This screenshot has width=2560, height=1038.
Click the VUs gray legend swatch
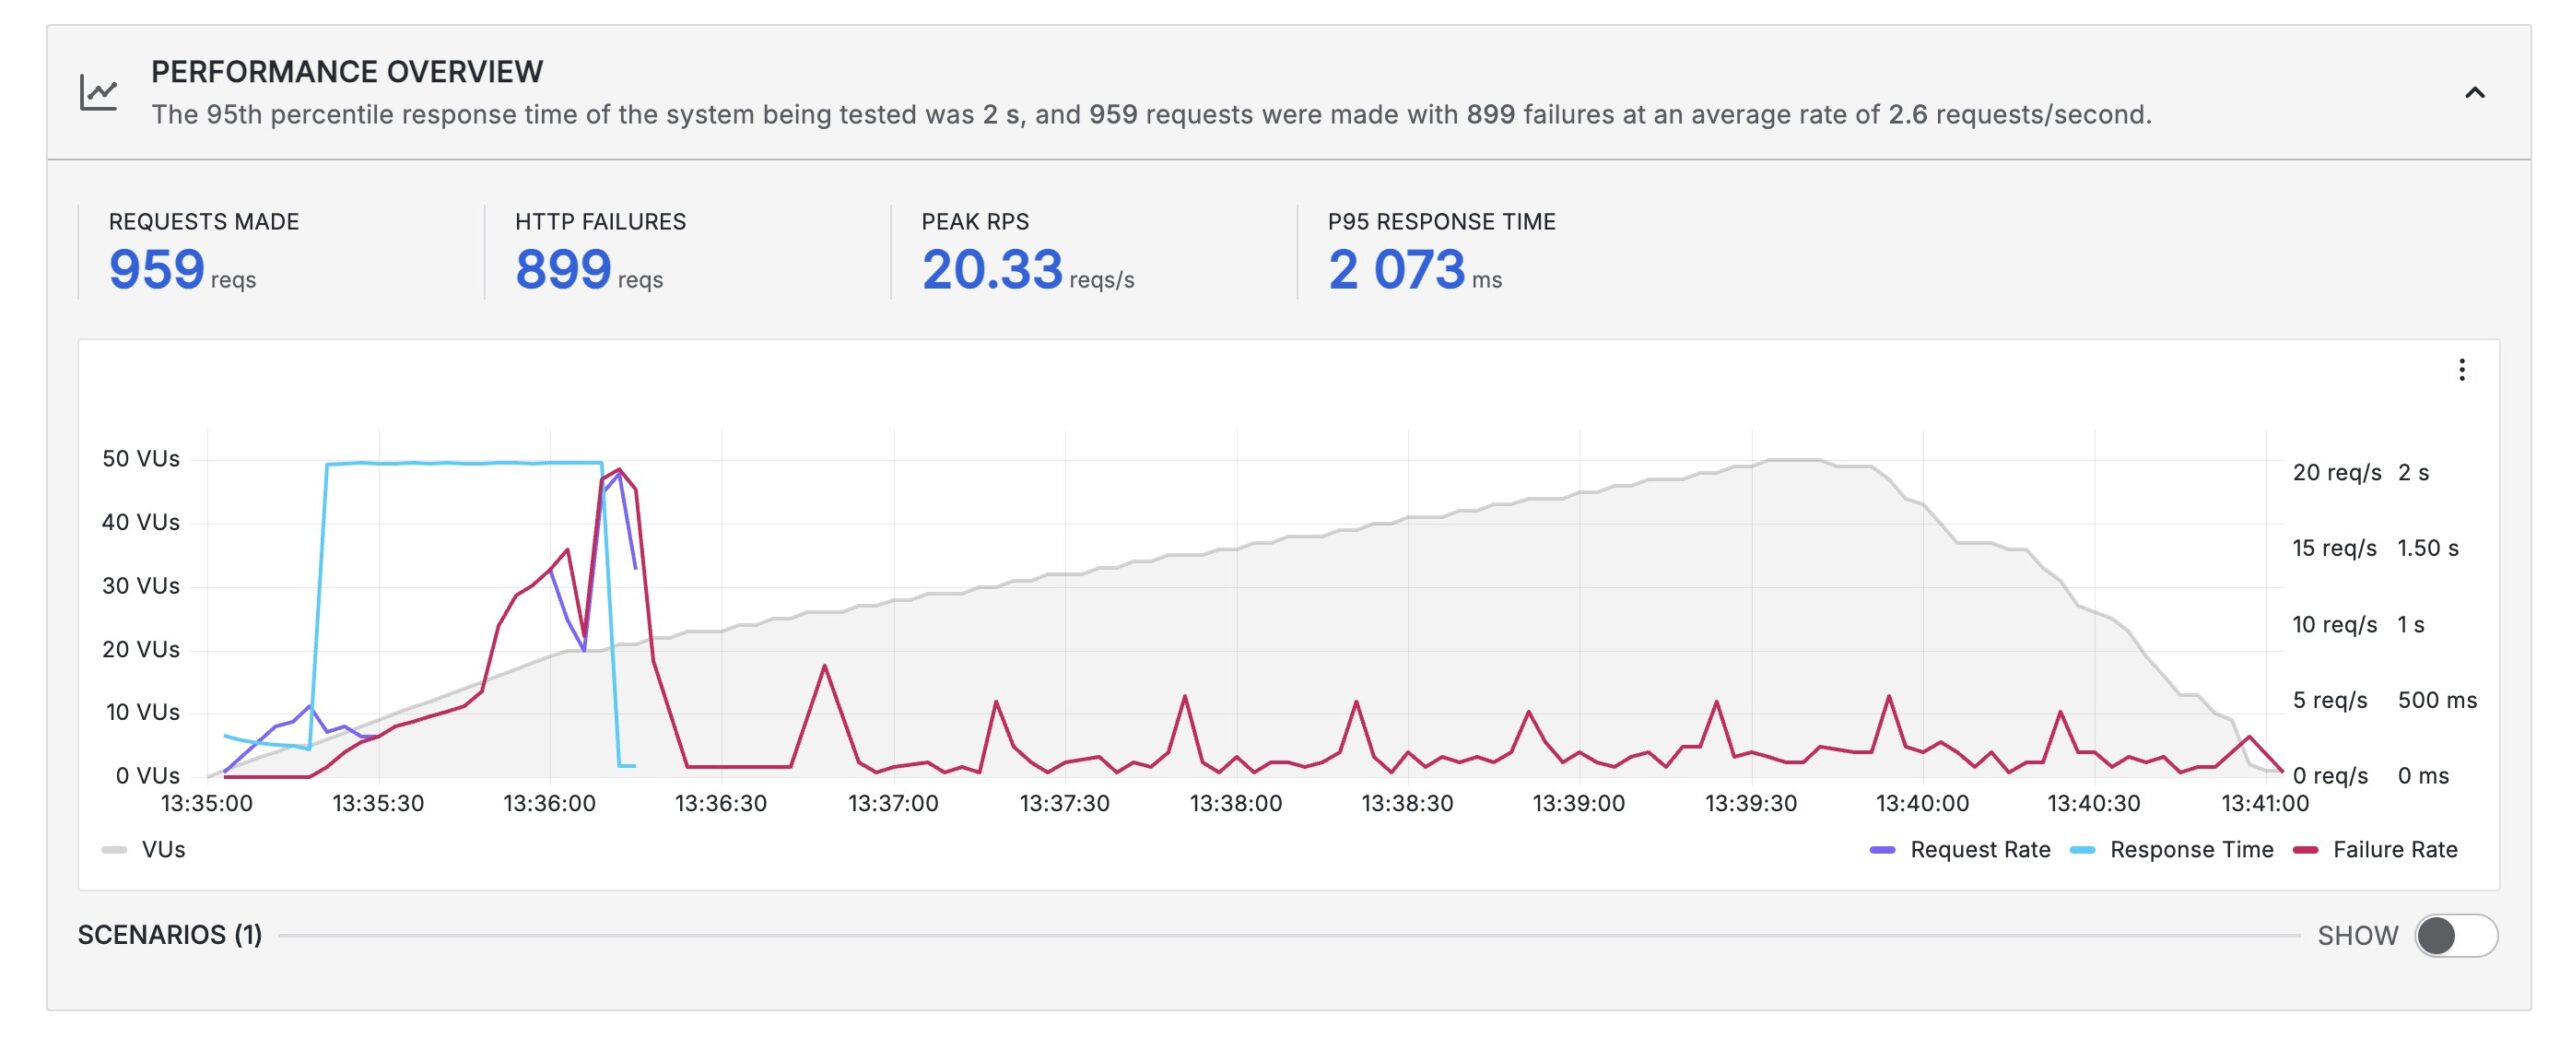point(114,850)
